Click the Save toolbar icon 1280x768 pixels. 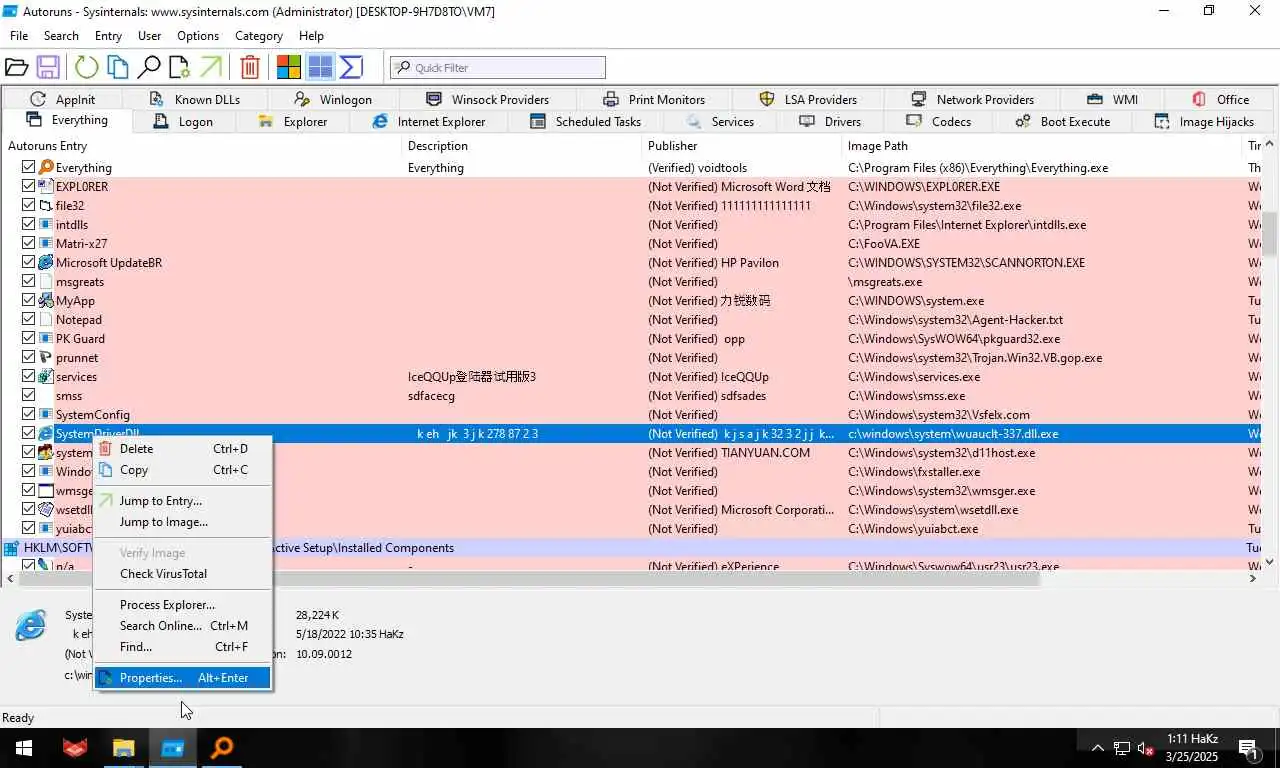pyautogui.click(x=47, y=67)
